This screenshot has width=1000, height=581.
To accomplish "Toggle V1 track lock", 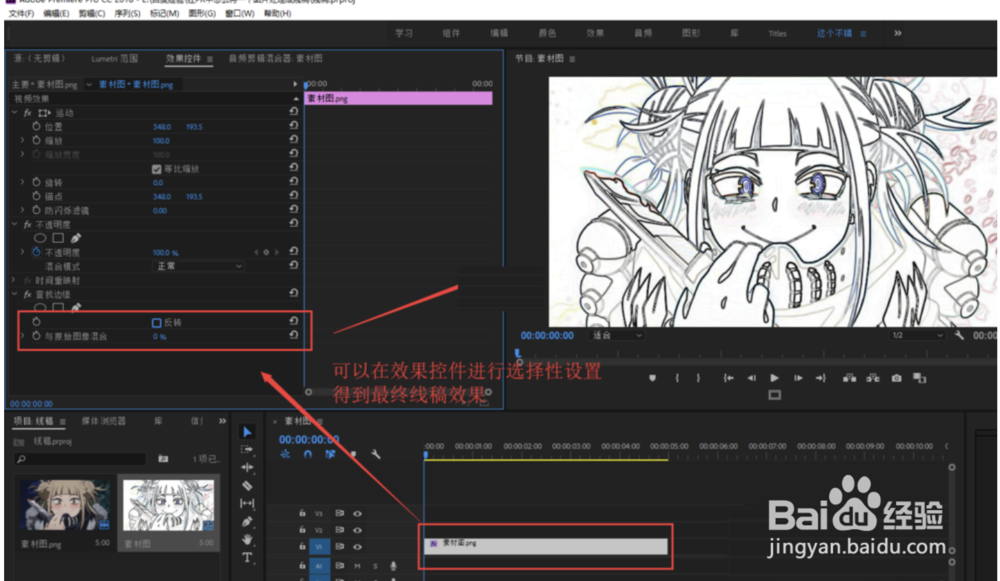I will pos(302,547).
